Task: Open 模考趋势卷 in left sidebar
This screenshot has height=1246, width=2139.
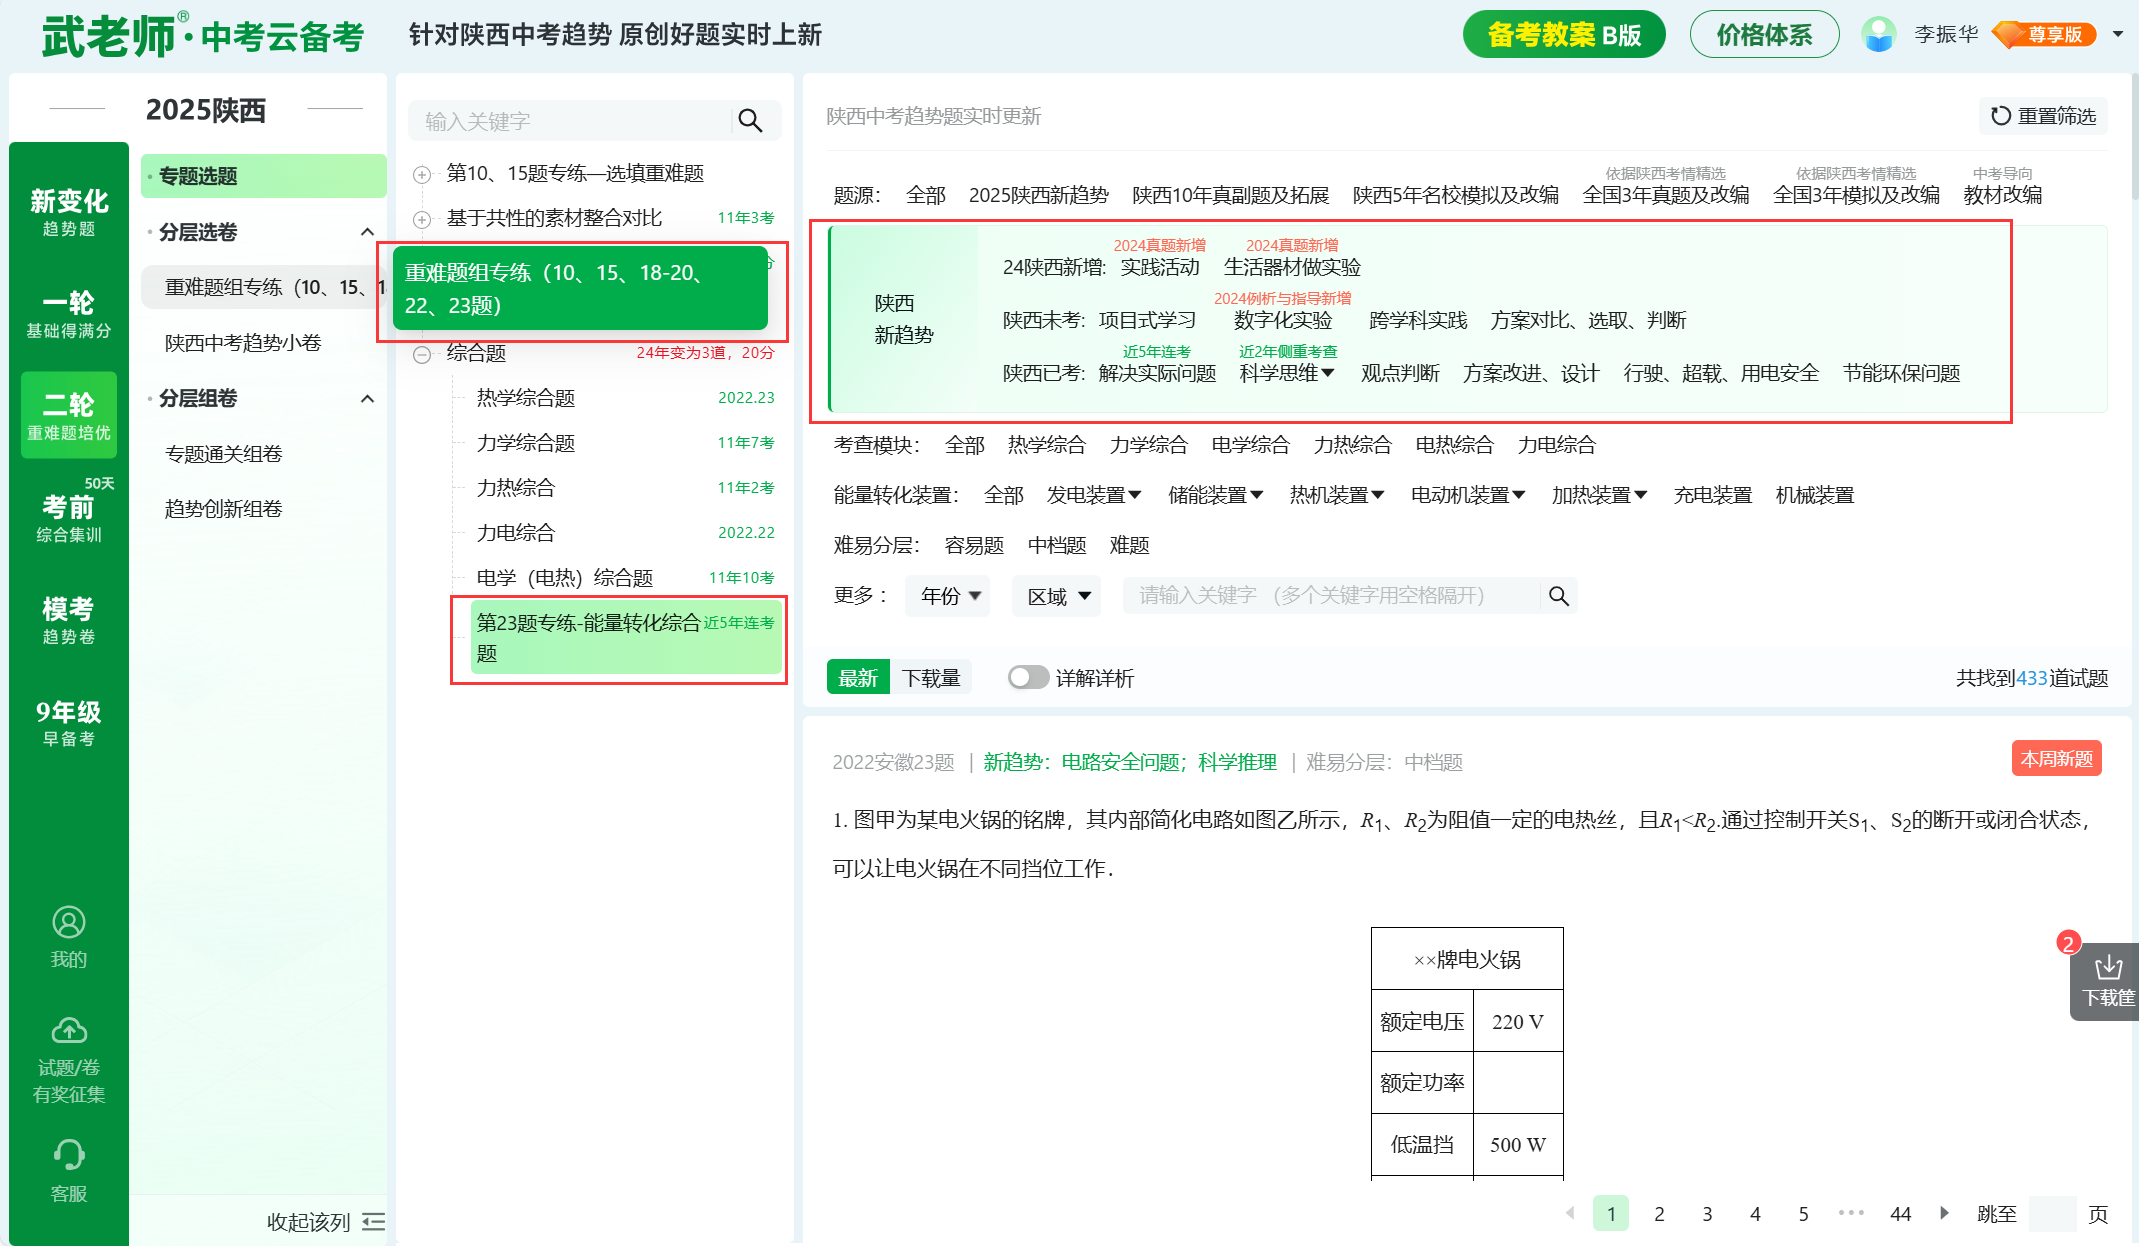Action: point(68,620)
